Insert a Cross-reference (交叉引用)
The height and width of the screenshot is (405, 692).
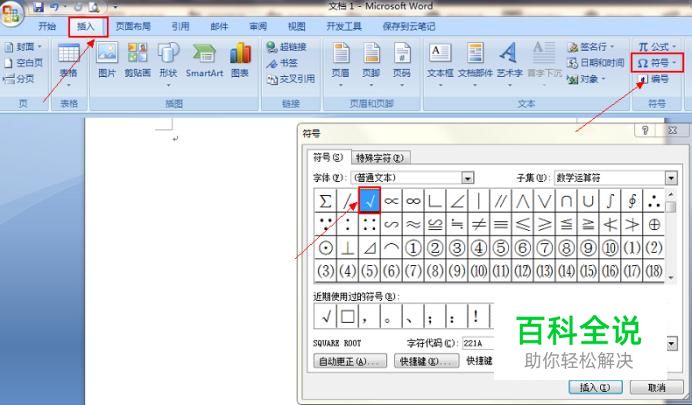click(291, 79)
